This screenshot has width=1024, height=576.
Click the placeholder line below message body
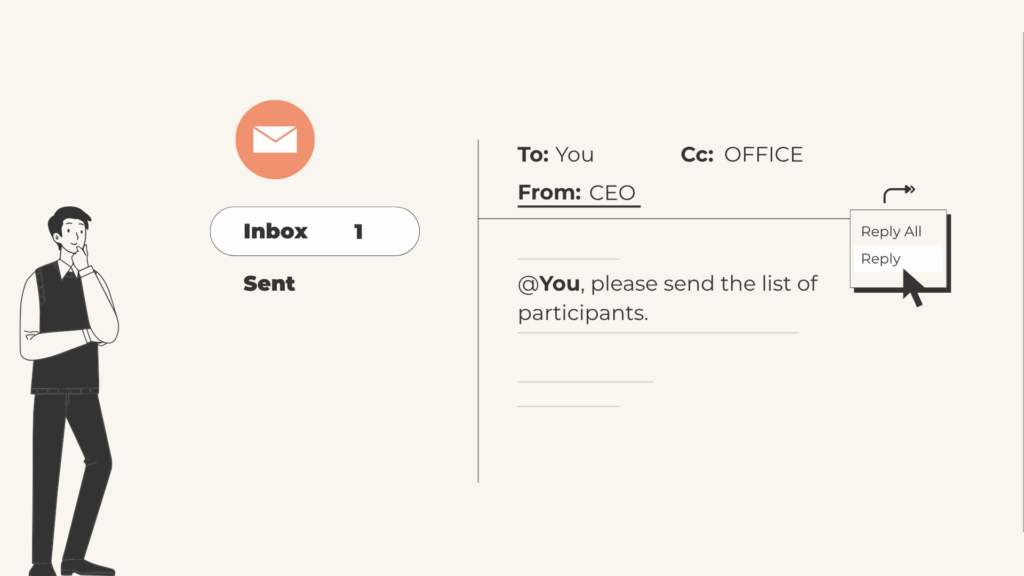[x=658, y=333]
